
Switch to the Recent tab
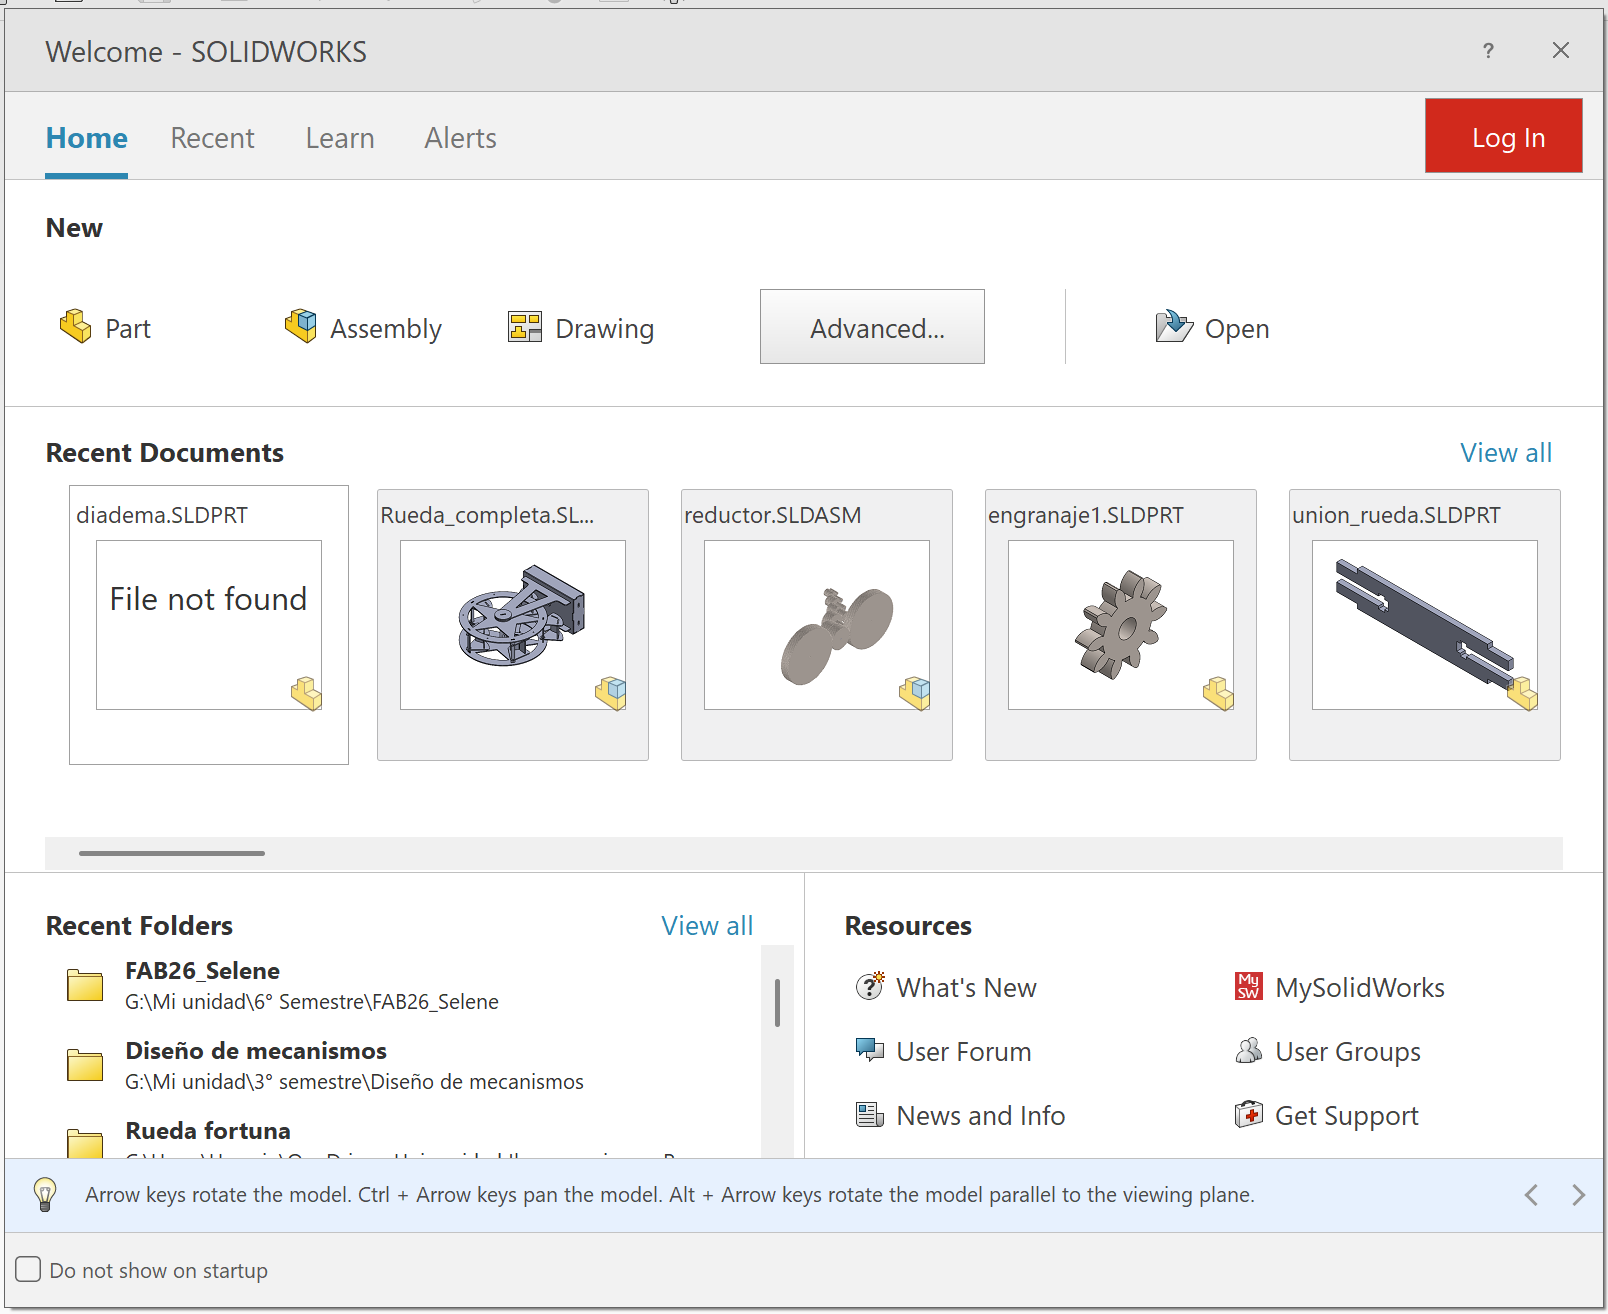coord(212,138)
